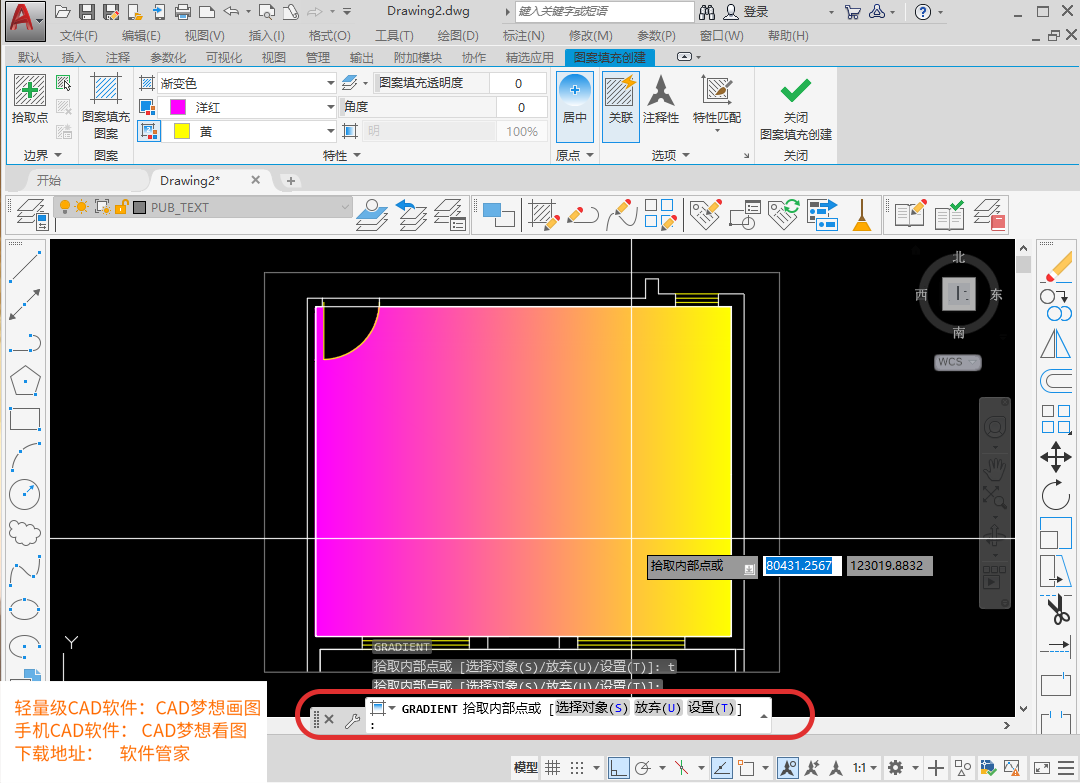Select the Ellipse tool in left toolbar
The height and width of the screenshot is (783, 1080).
[x=25, y=609]
